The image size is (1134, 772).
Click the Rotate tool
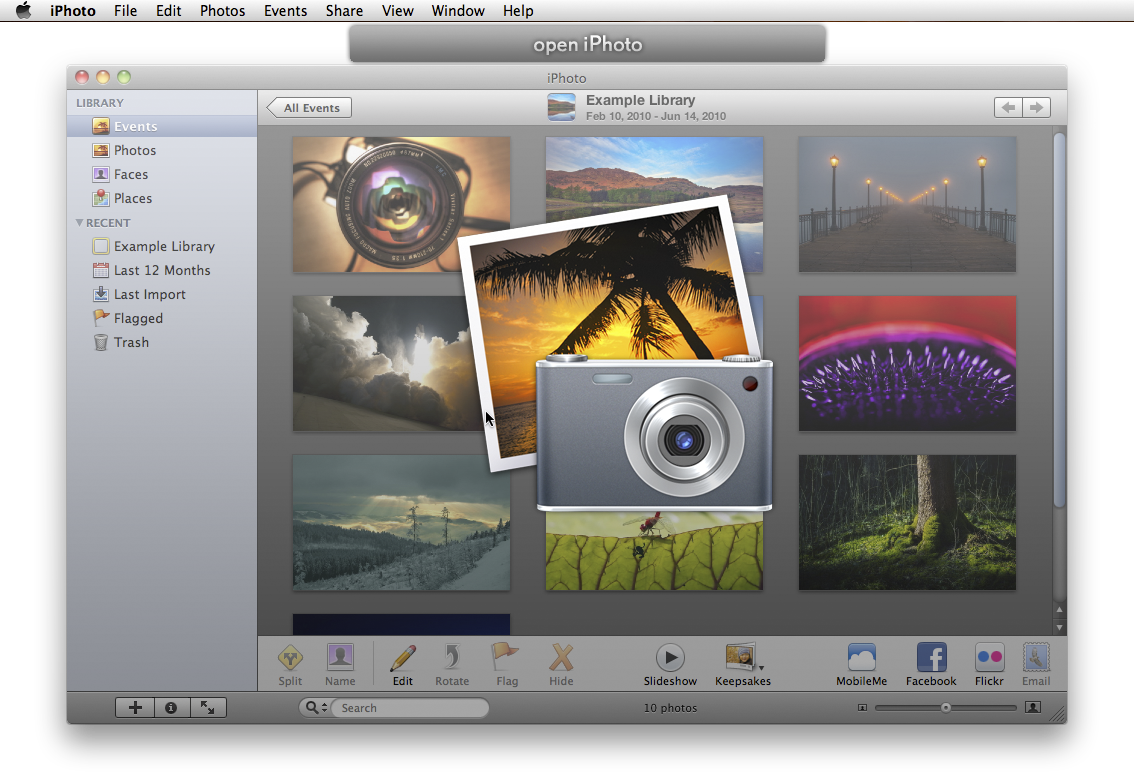click(452, 665)
